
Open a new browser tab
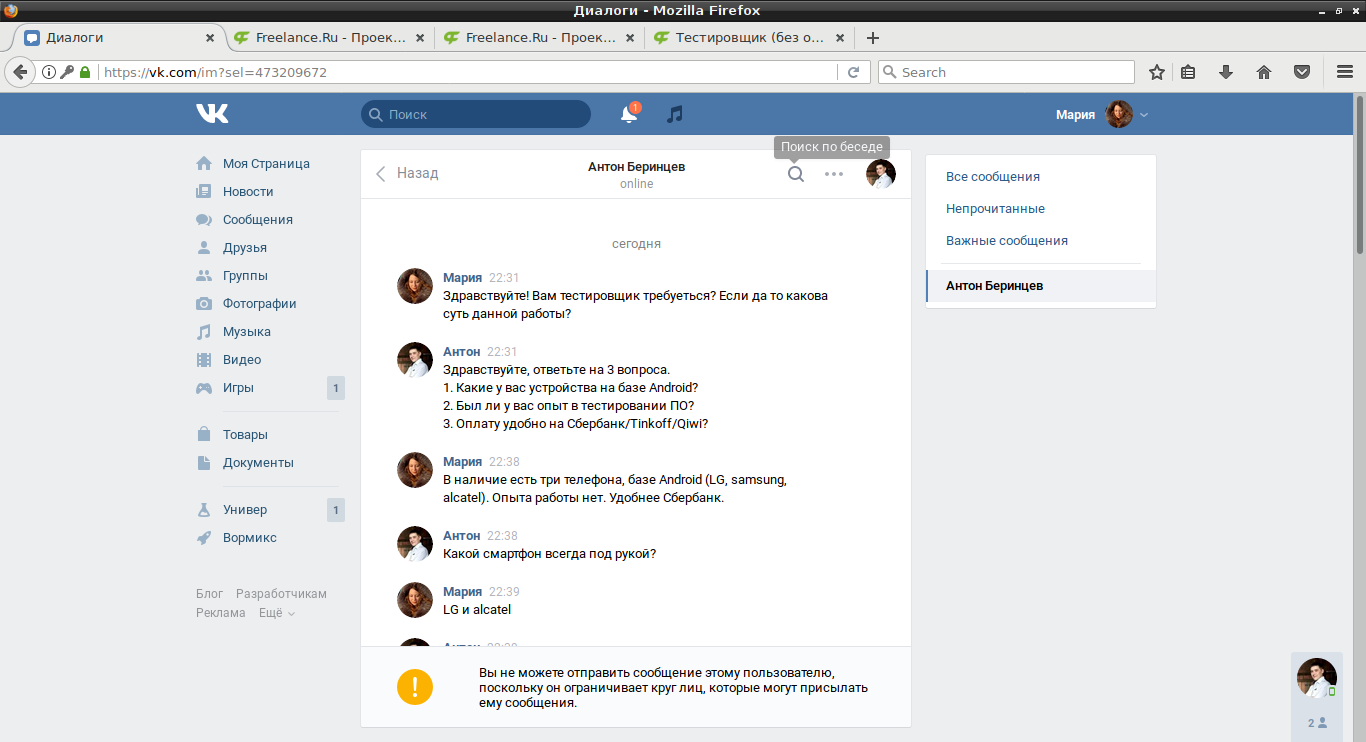(x=872, y=38)
